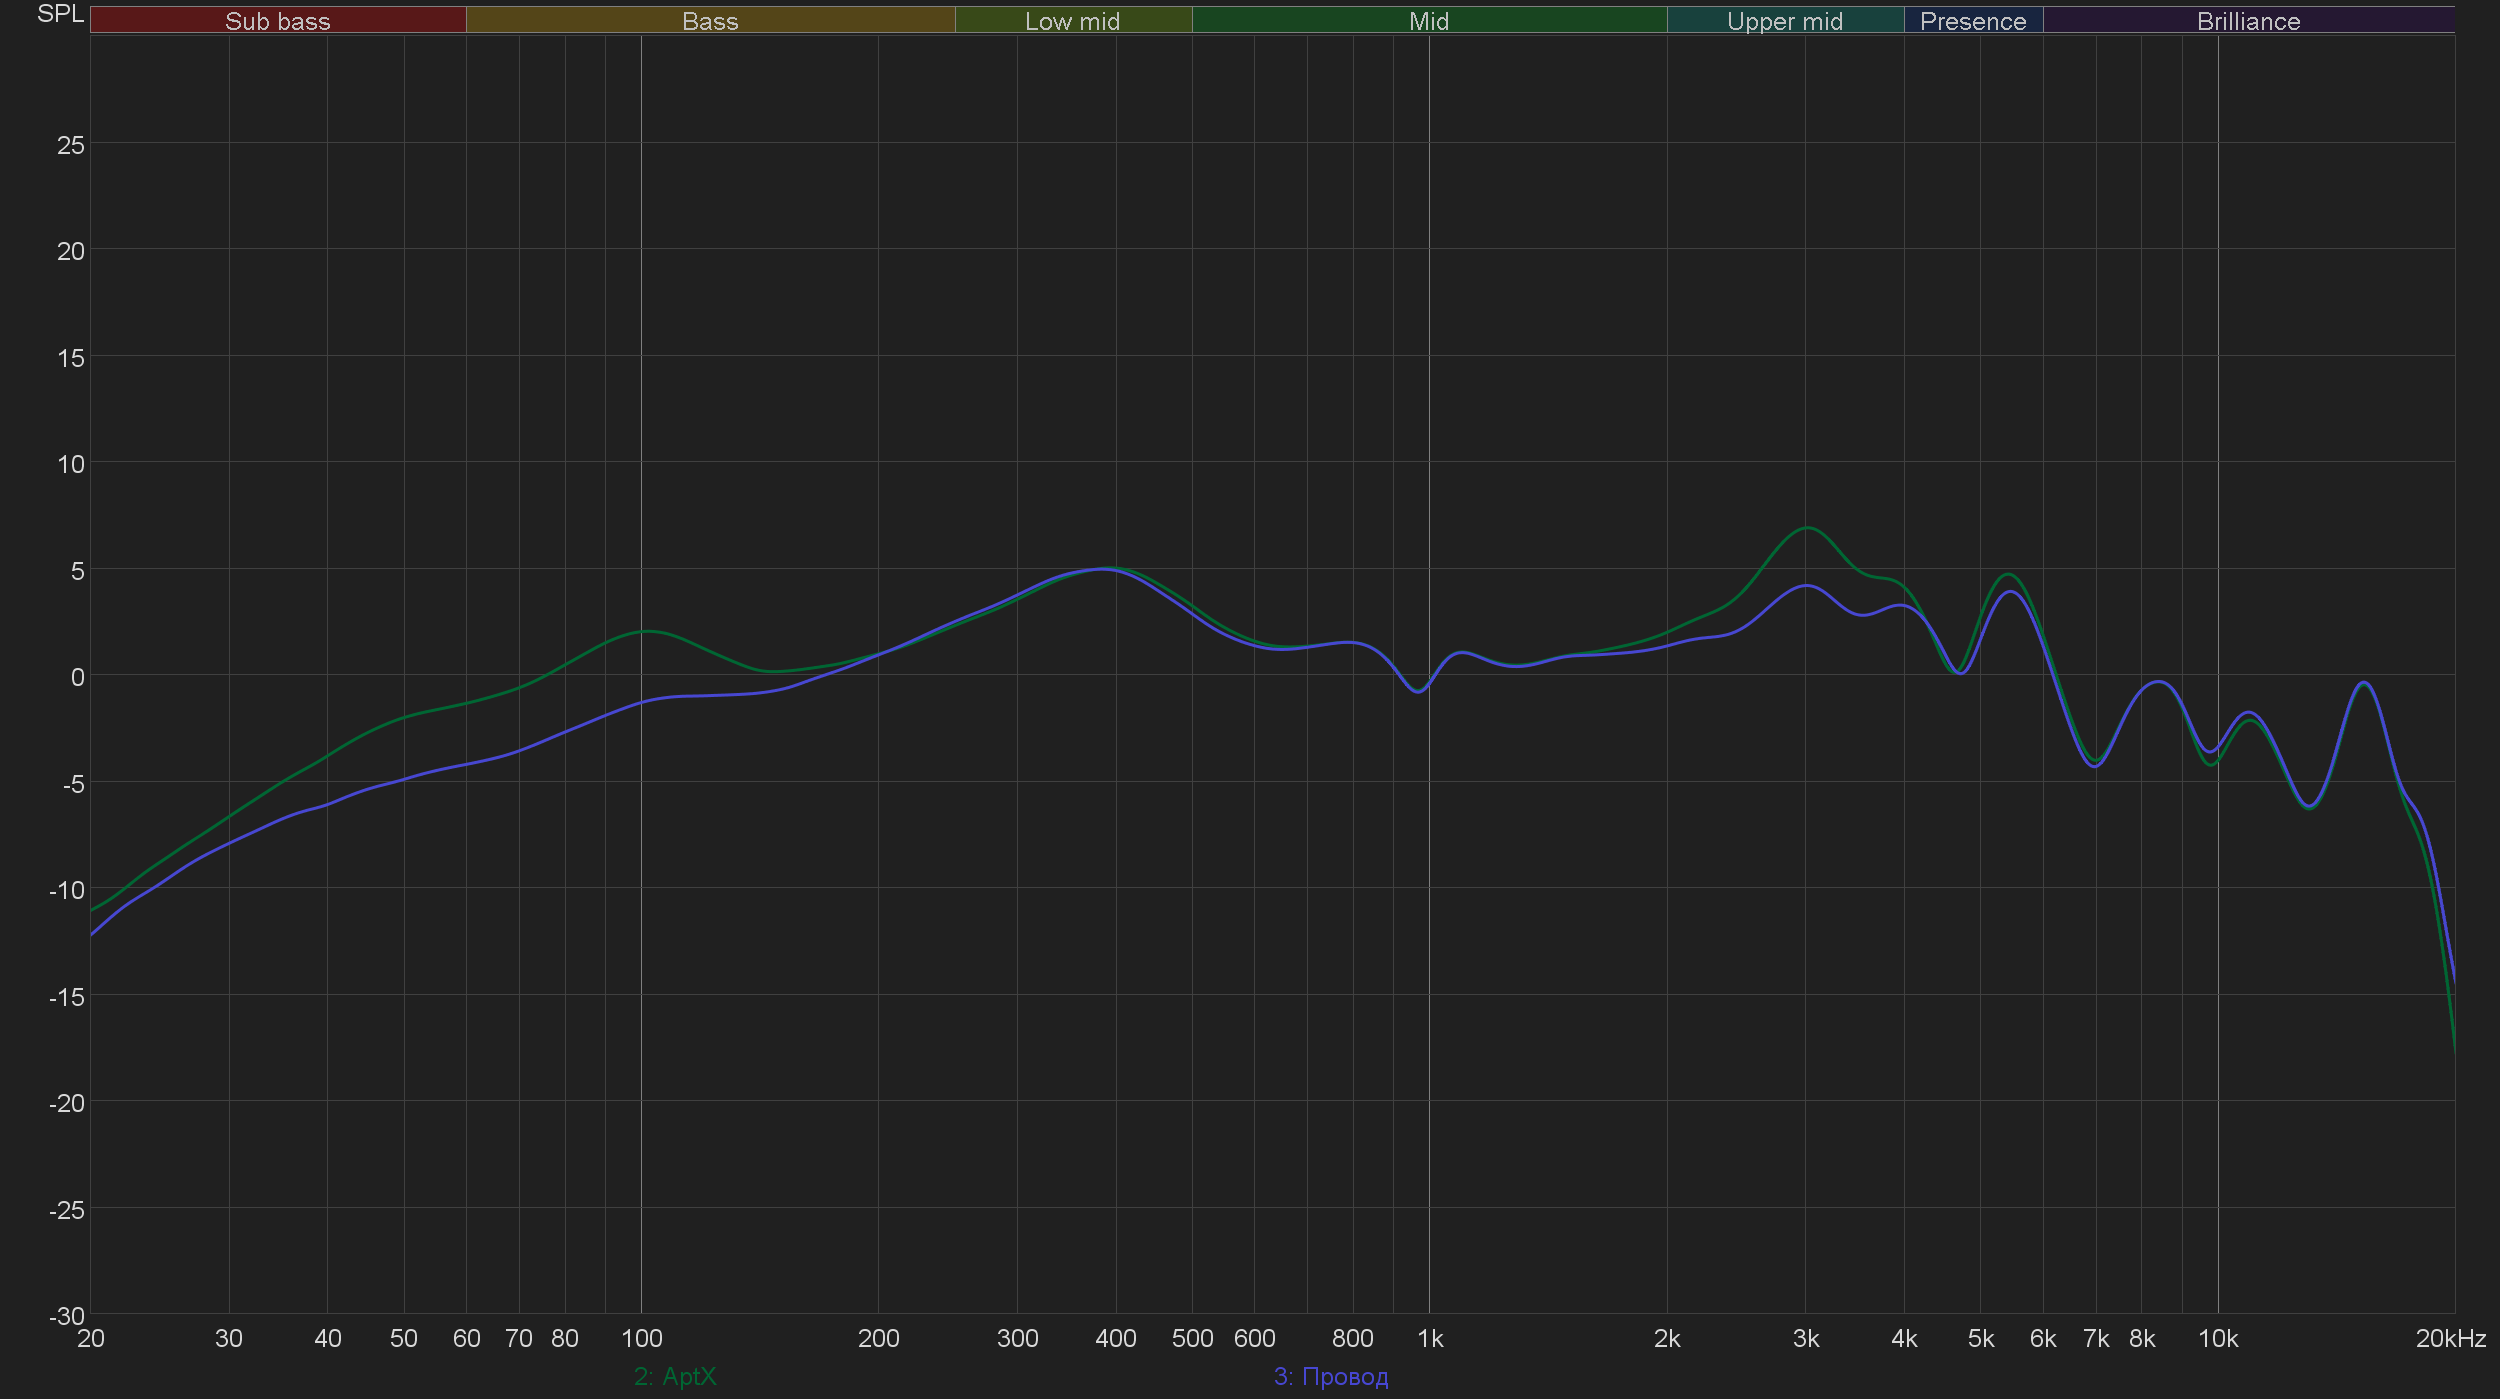The image size is (2500, 1399).
Task: Click the SPL axis label
Action: coord(60,14)
